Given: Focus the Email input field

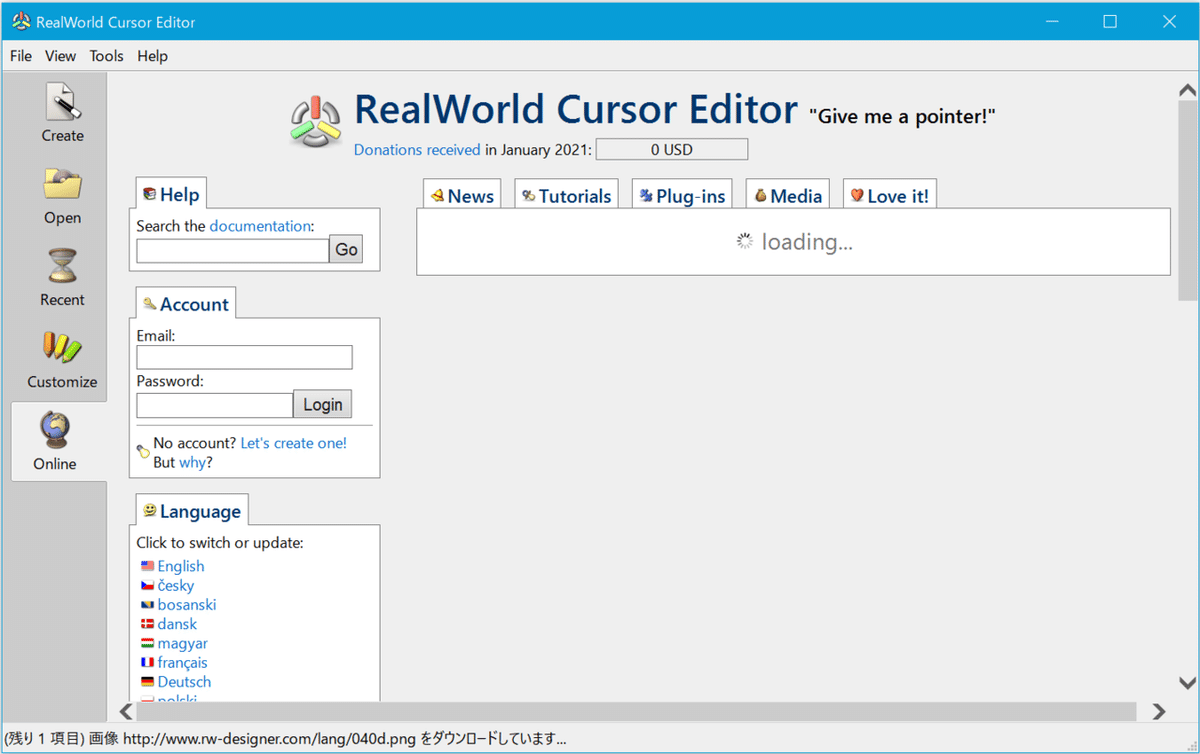Looking at the screenshot, I should coord(244,357).
